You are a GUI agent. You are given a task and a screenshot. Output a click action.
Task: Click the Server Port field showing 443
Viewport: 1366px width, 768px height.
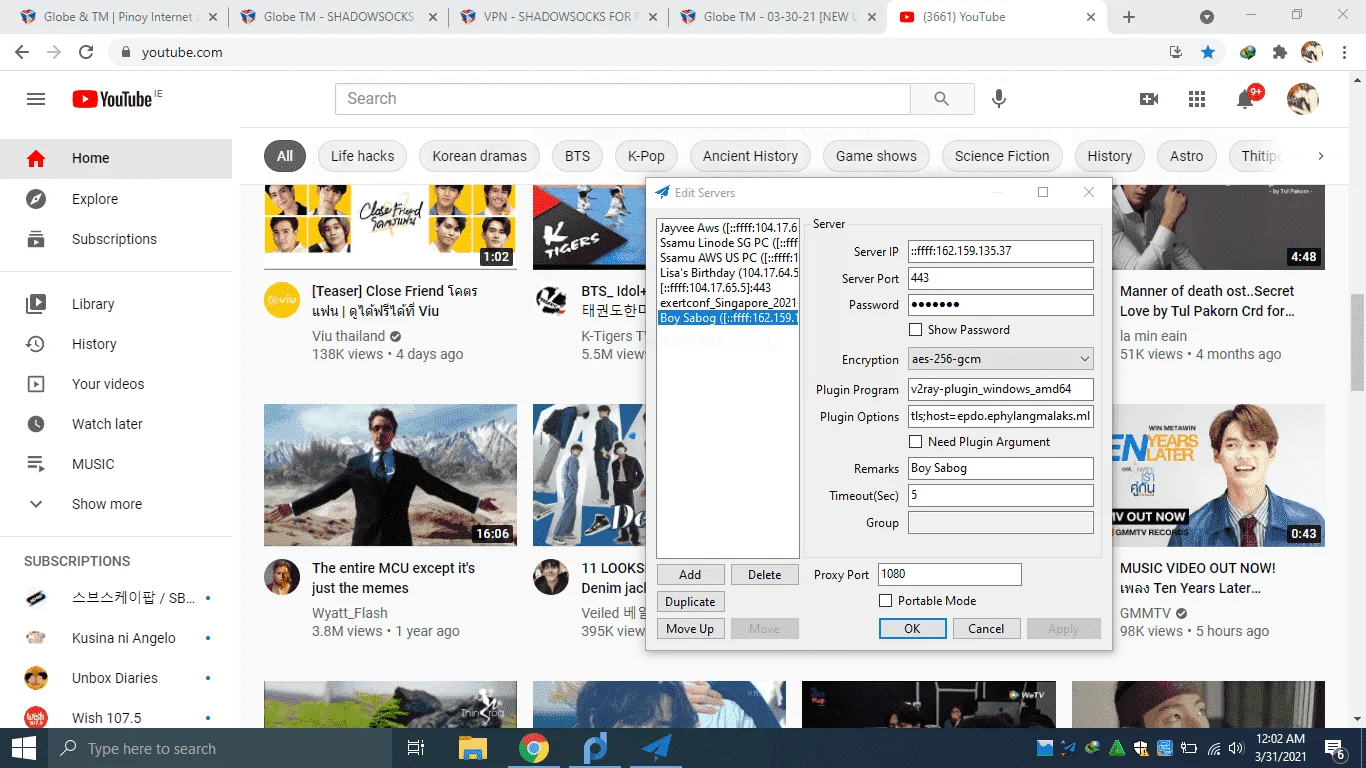pyautogui.click(x=1001, y=278)
